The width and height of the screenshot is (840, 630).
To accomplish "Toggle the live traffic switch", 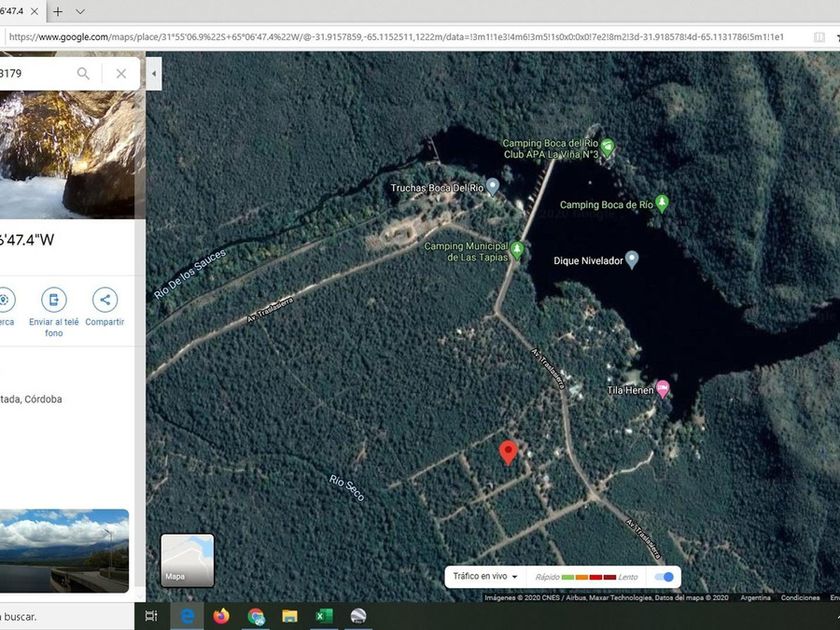I will [663, 577].
